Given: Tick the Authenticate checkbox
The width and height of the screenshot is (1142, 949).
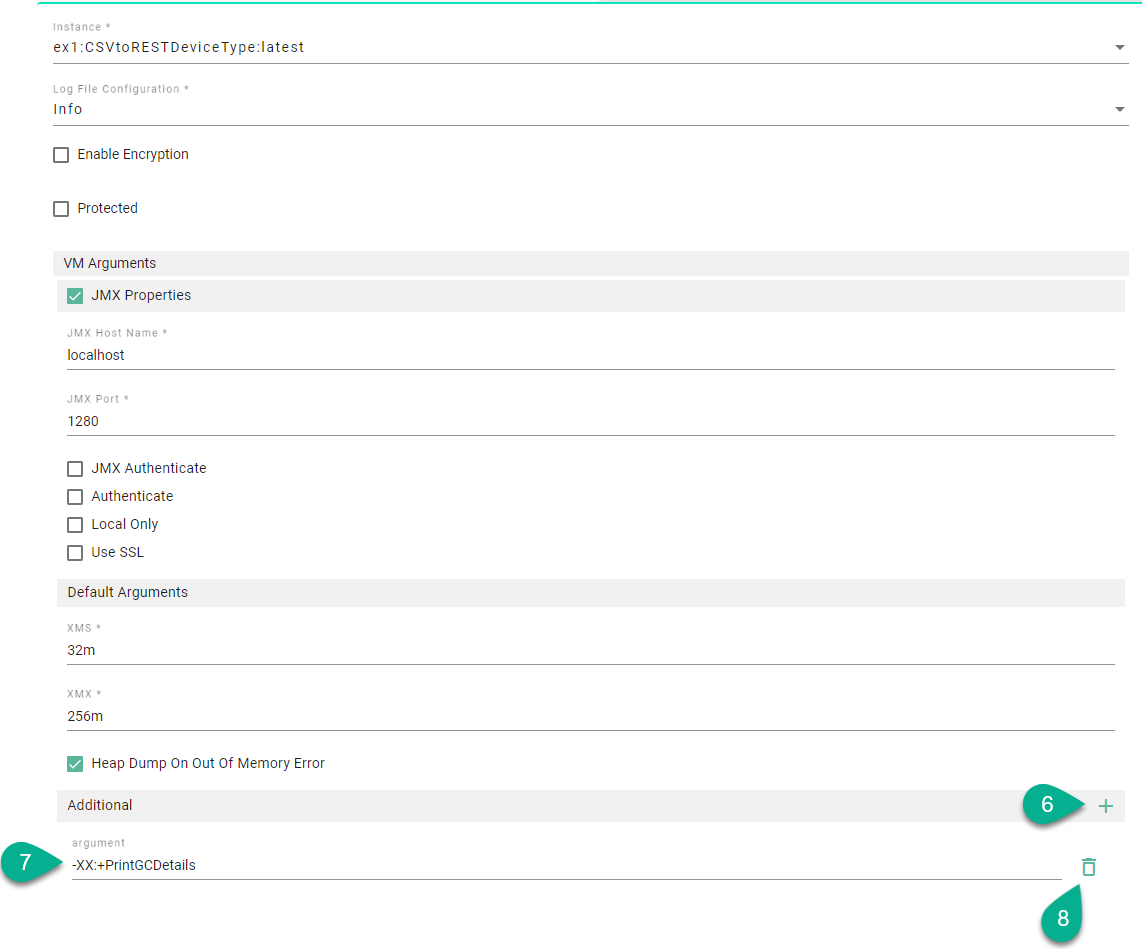Looking at the screenshot, I should point(75,497).
